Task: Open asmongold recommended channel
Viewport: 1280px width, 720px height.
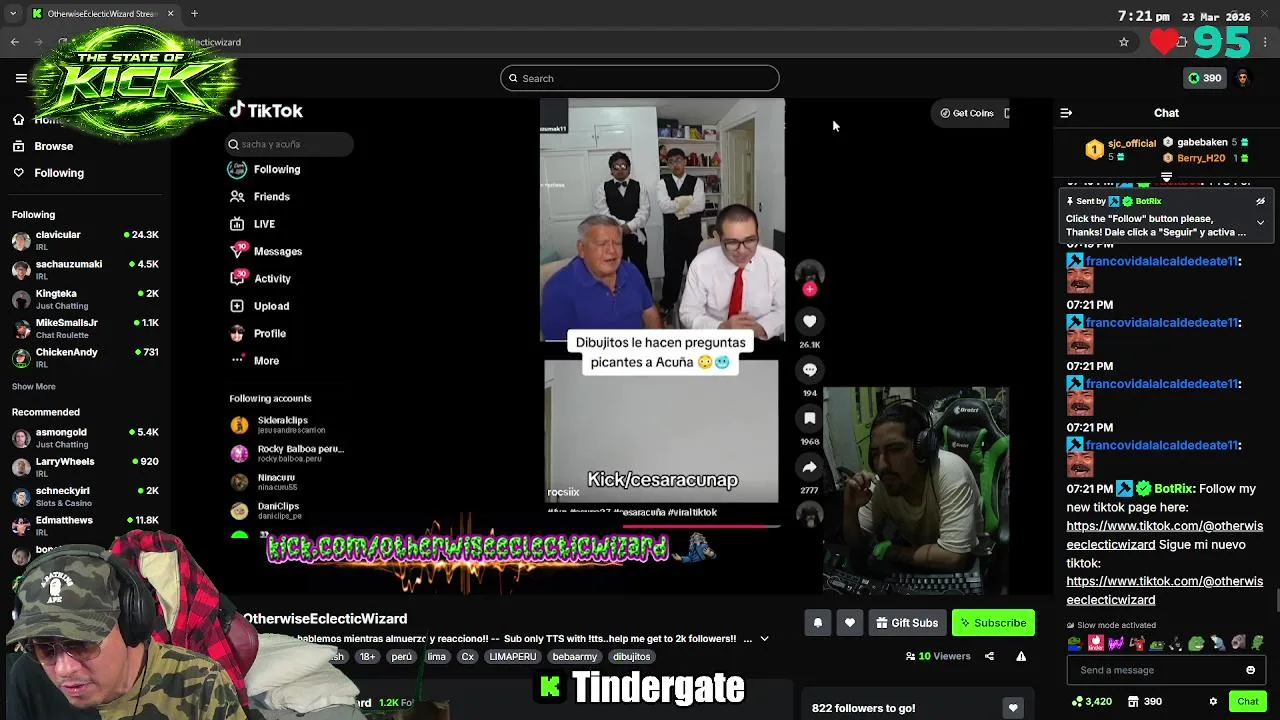Action: pos(85,437)
